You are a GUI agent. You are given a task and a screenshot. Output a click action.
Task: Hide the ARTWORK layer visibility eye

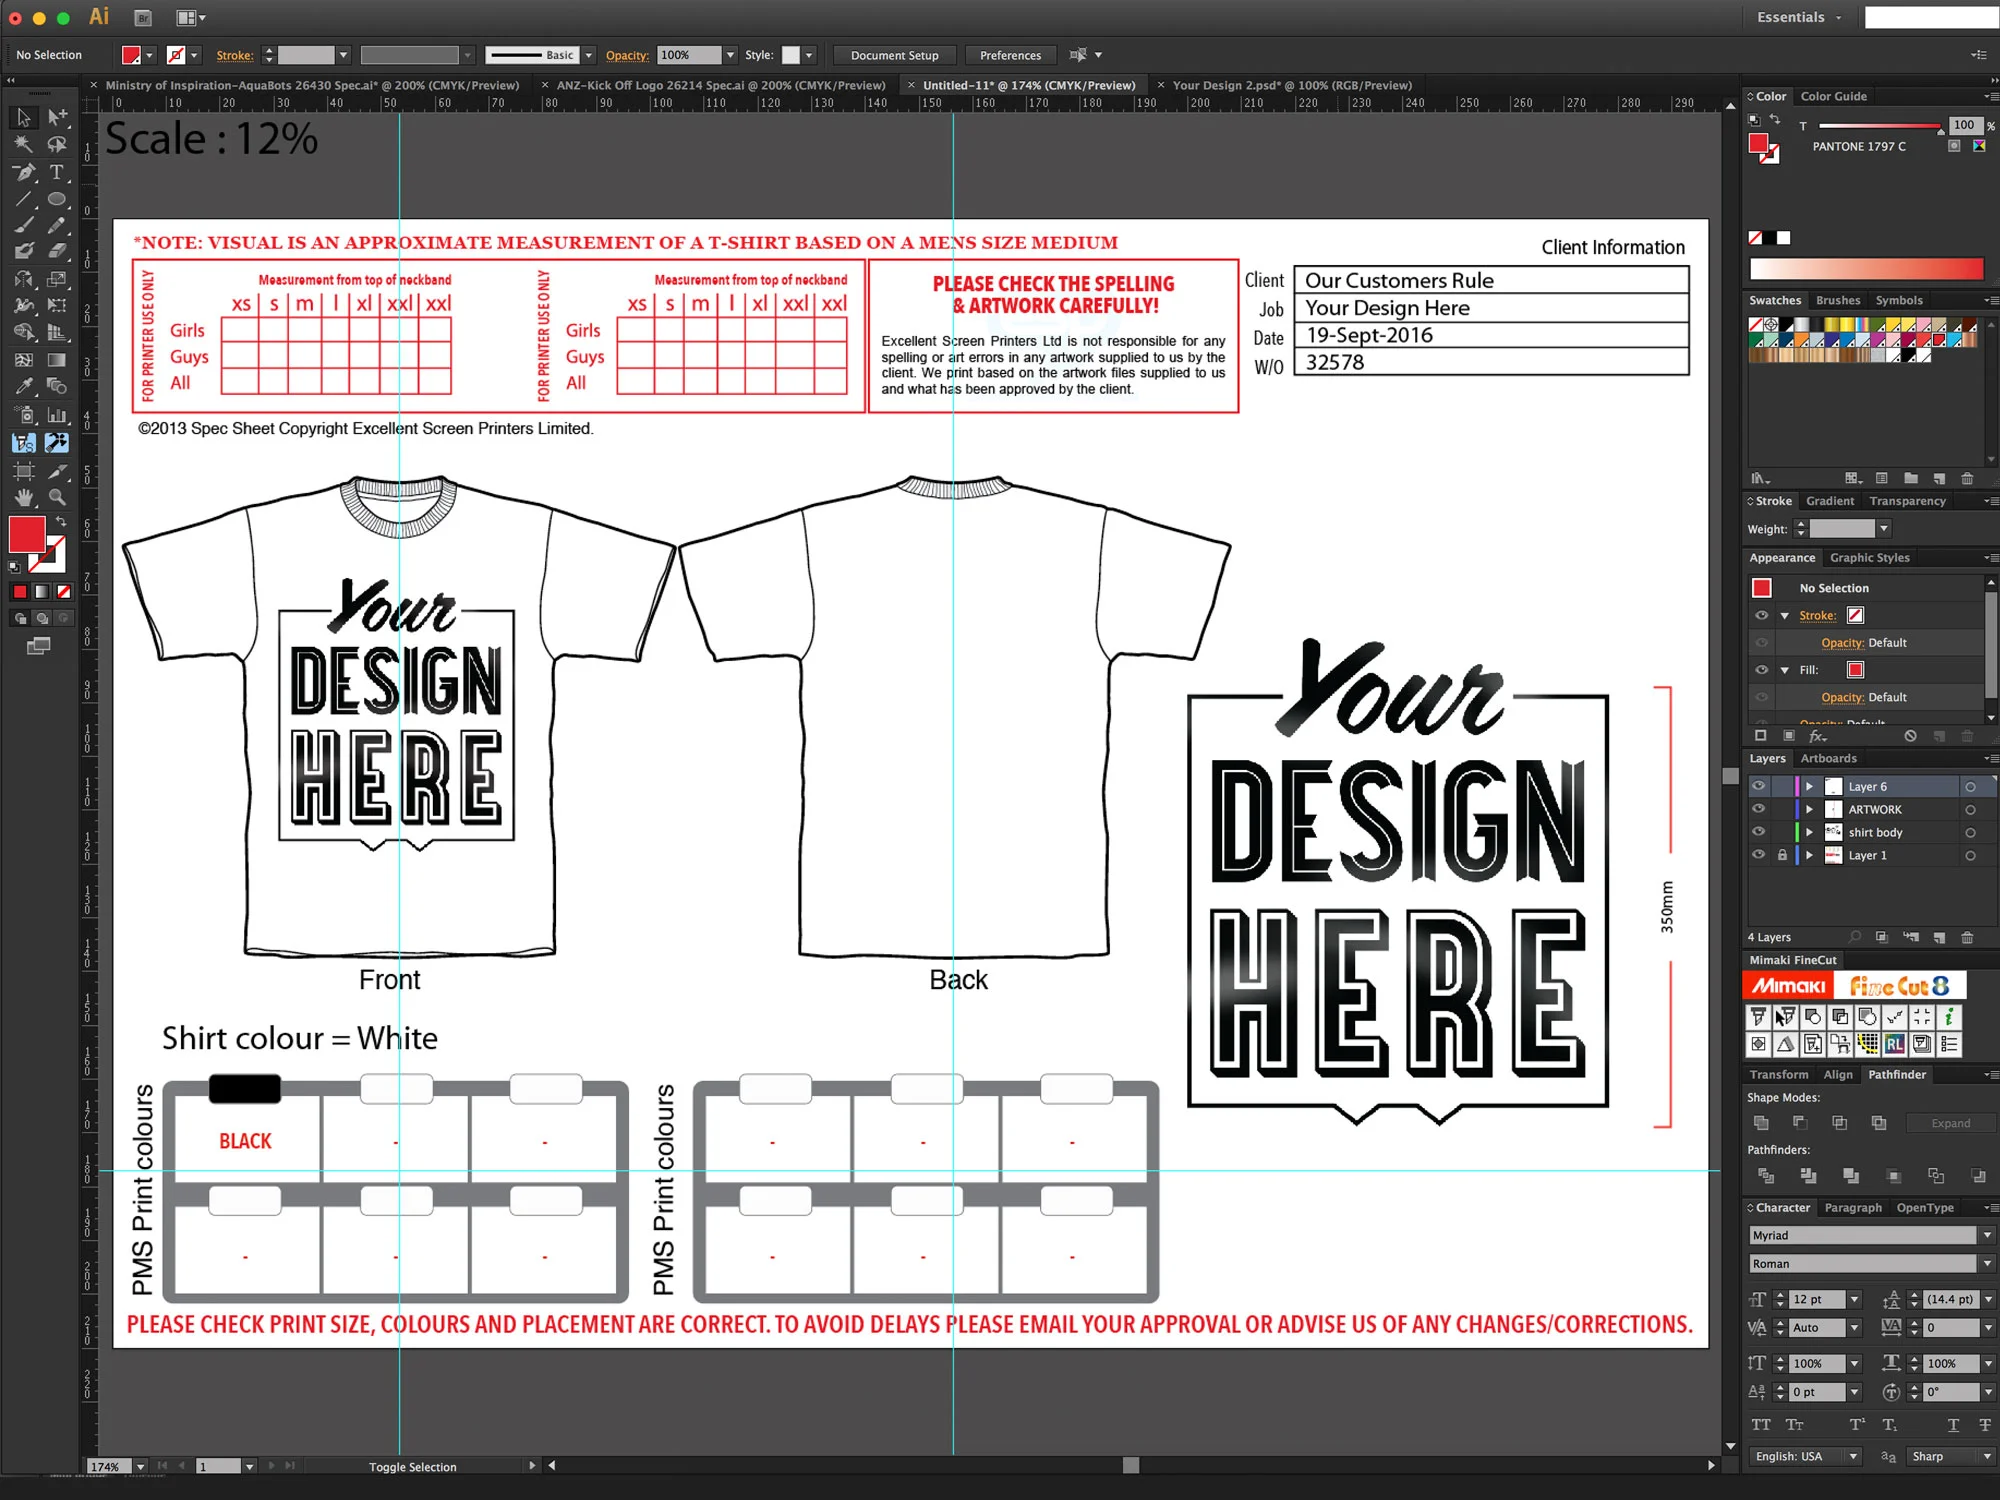point(1759,809)
